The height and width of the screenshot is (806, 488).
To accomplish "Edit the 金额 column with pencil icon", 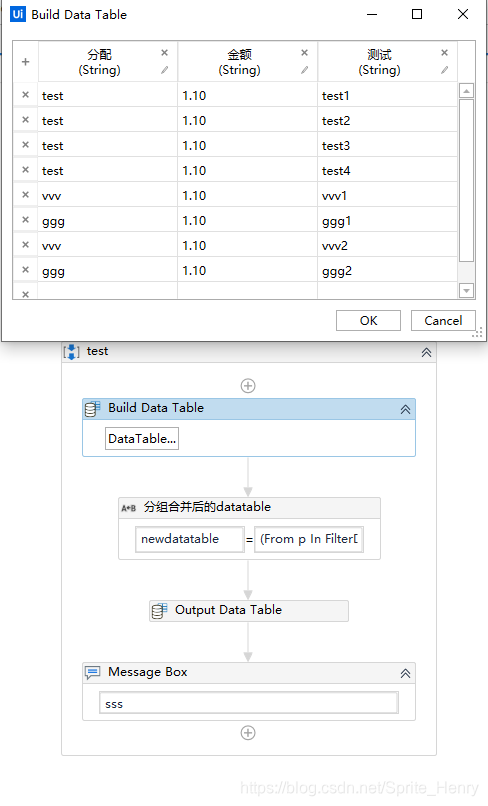I will (304, 70).
